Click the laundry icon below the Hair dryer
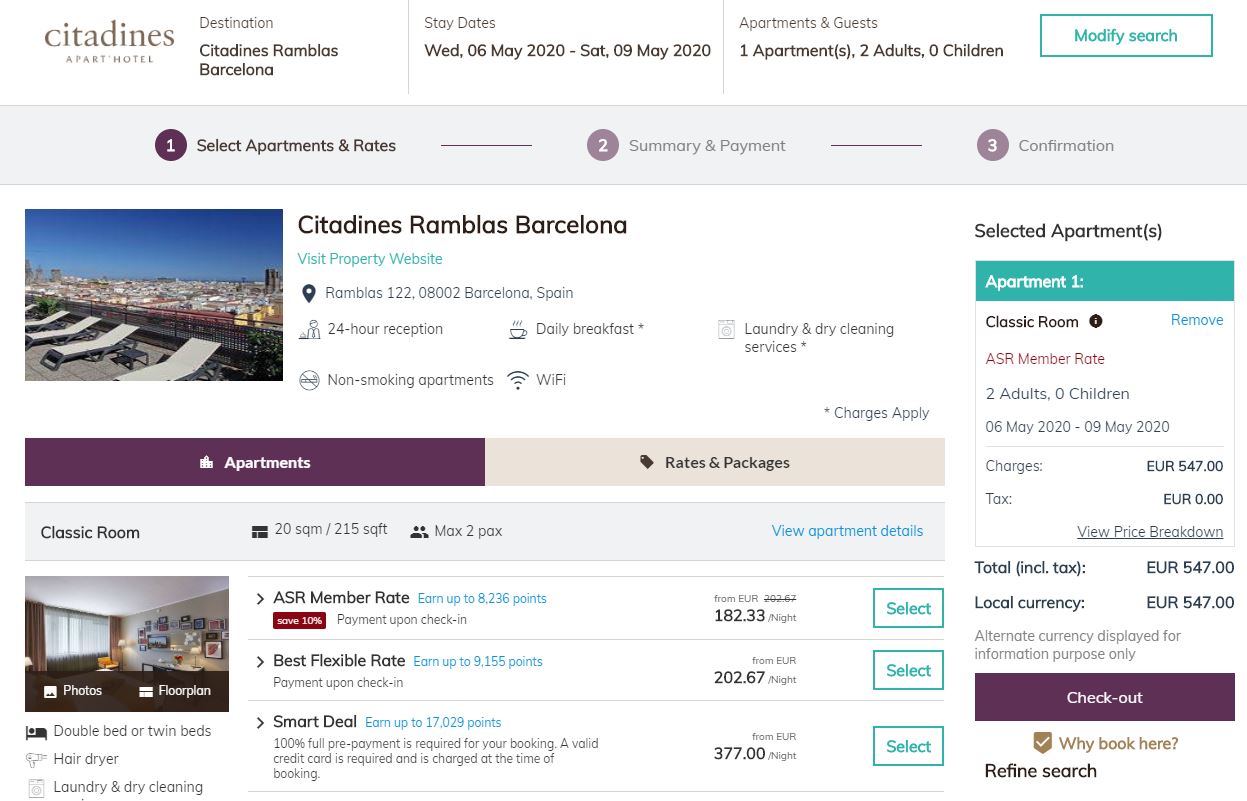 coord(36,788)
